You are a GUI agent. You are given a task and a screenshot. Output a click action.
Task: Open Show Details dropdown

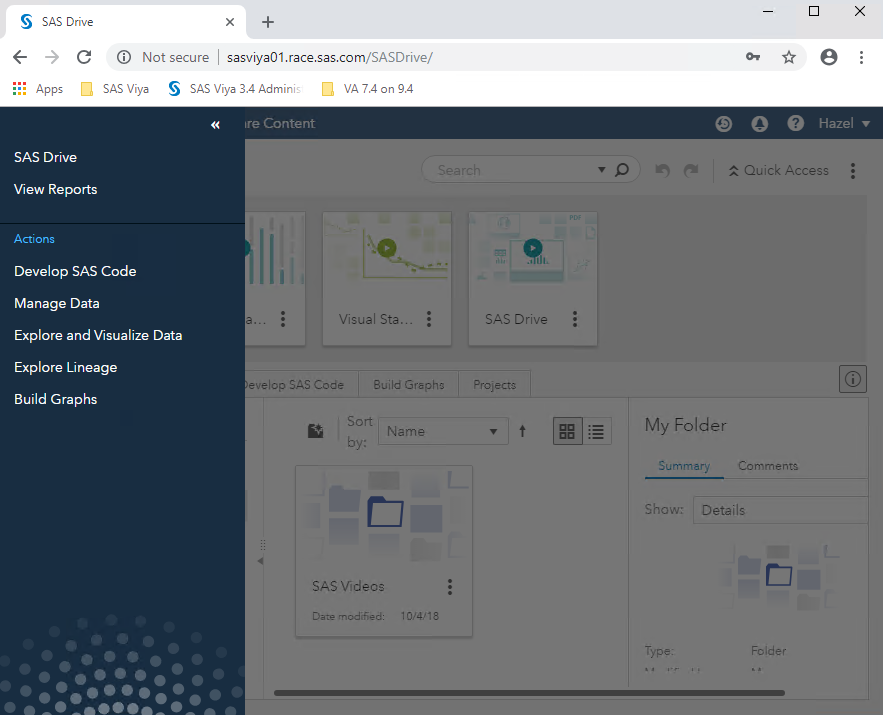781,510
